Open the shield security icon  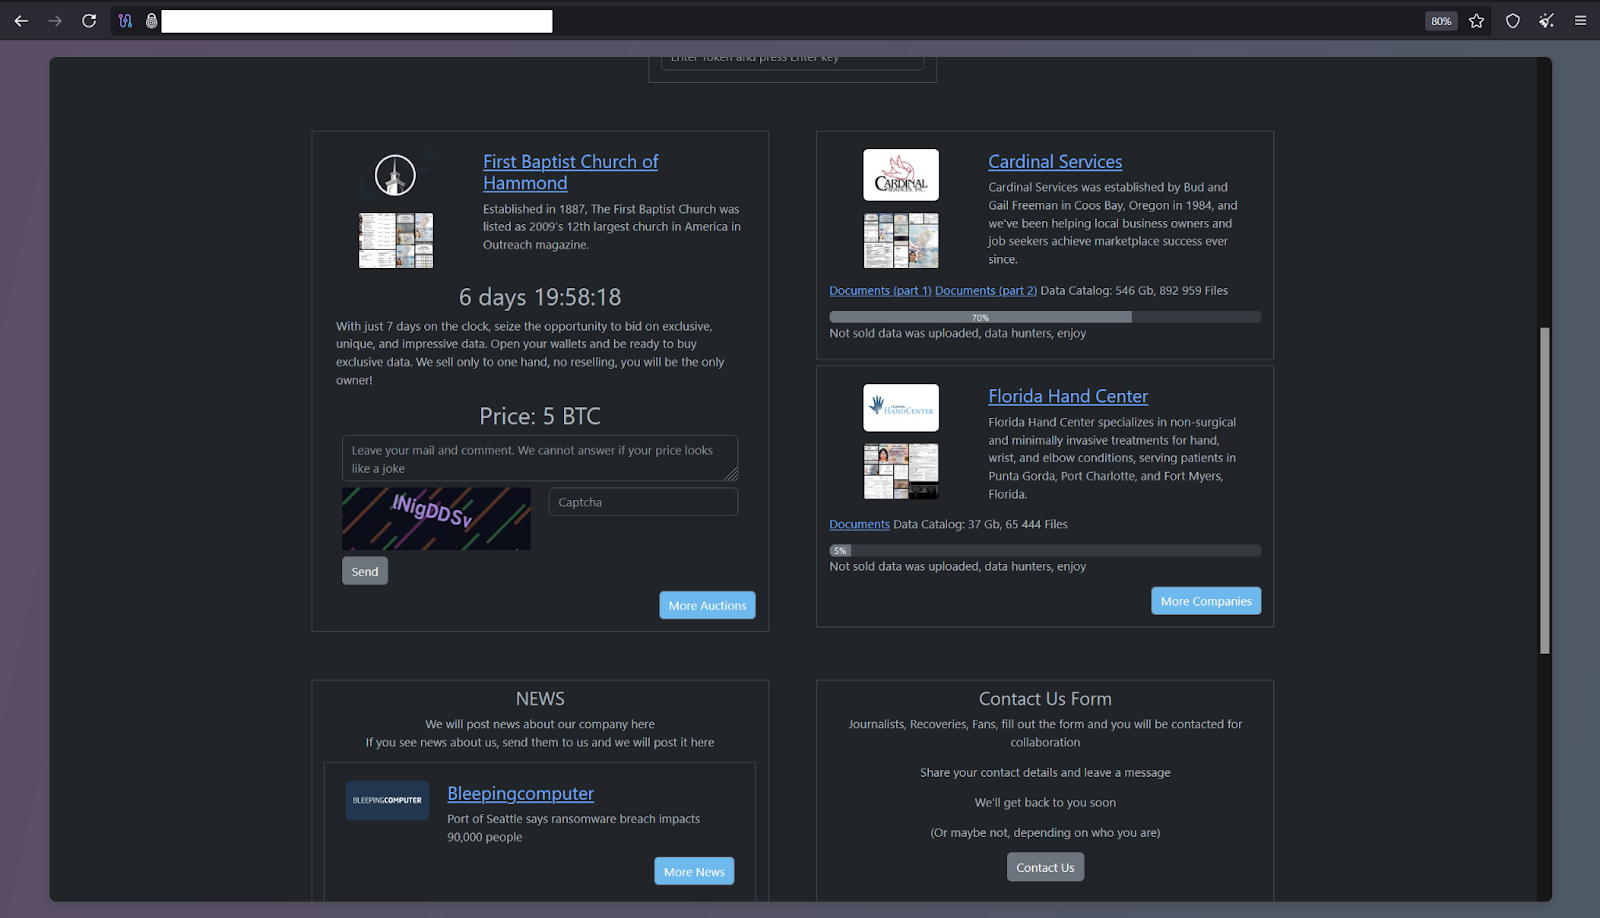pos(1513,21)
